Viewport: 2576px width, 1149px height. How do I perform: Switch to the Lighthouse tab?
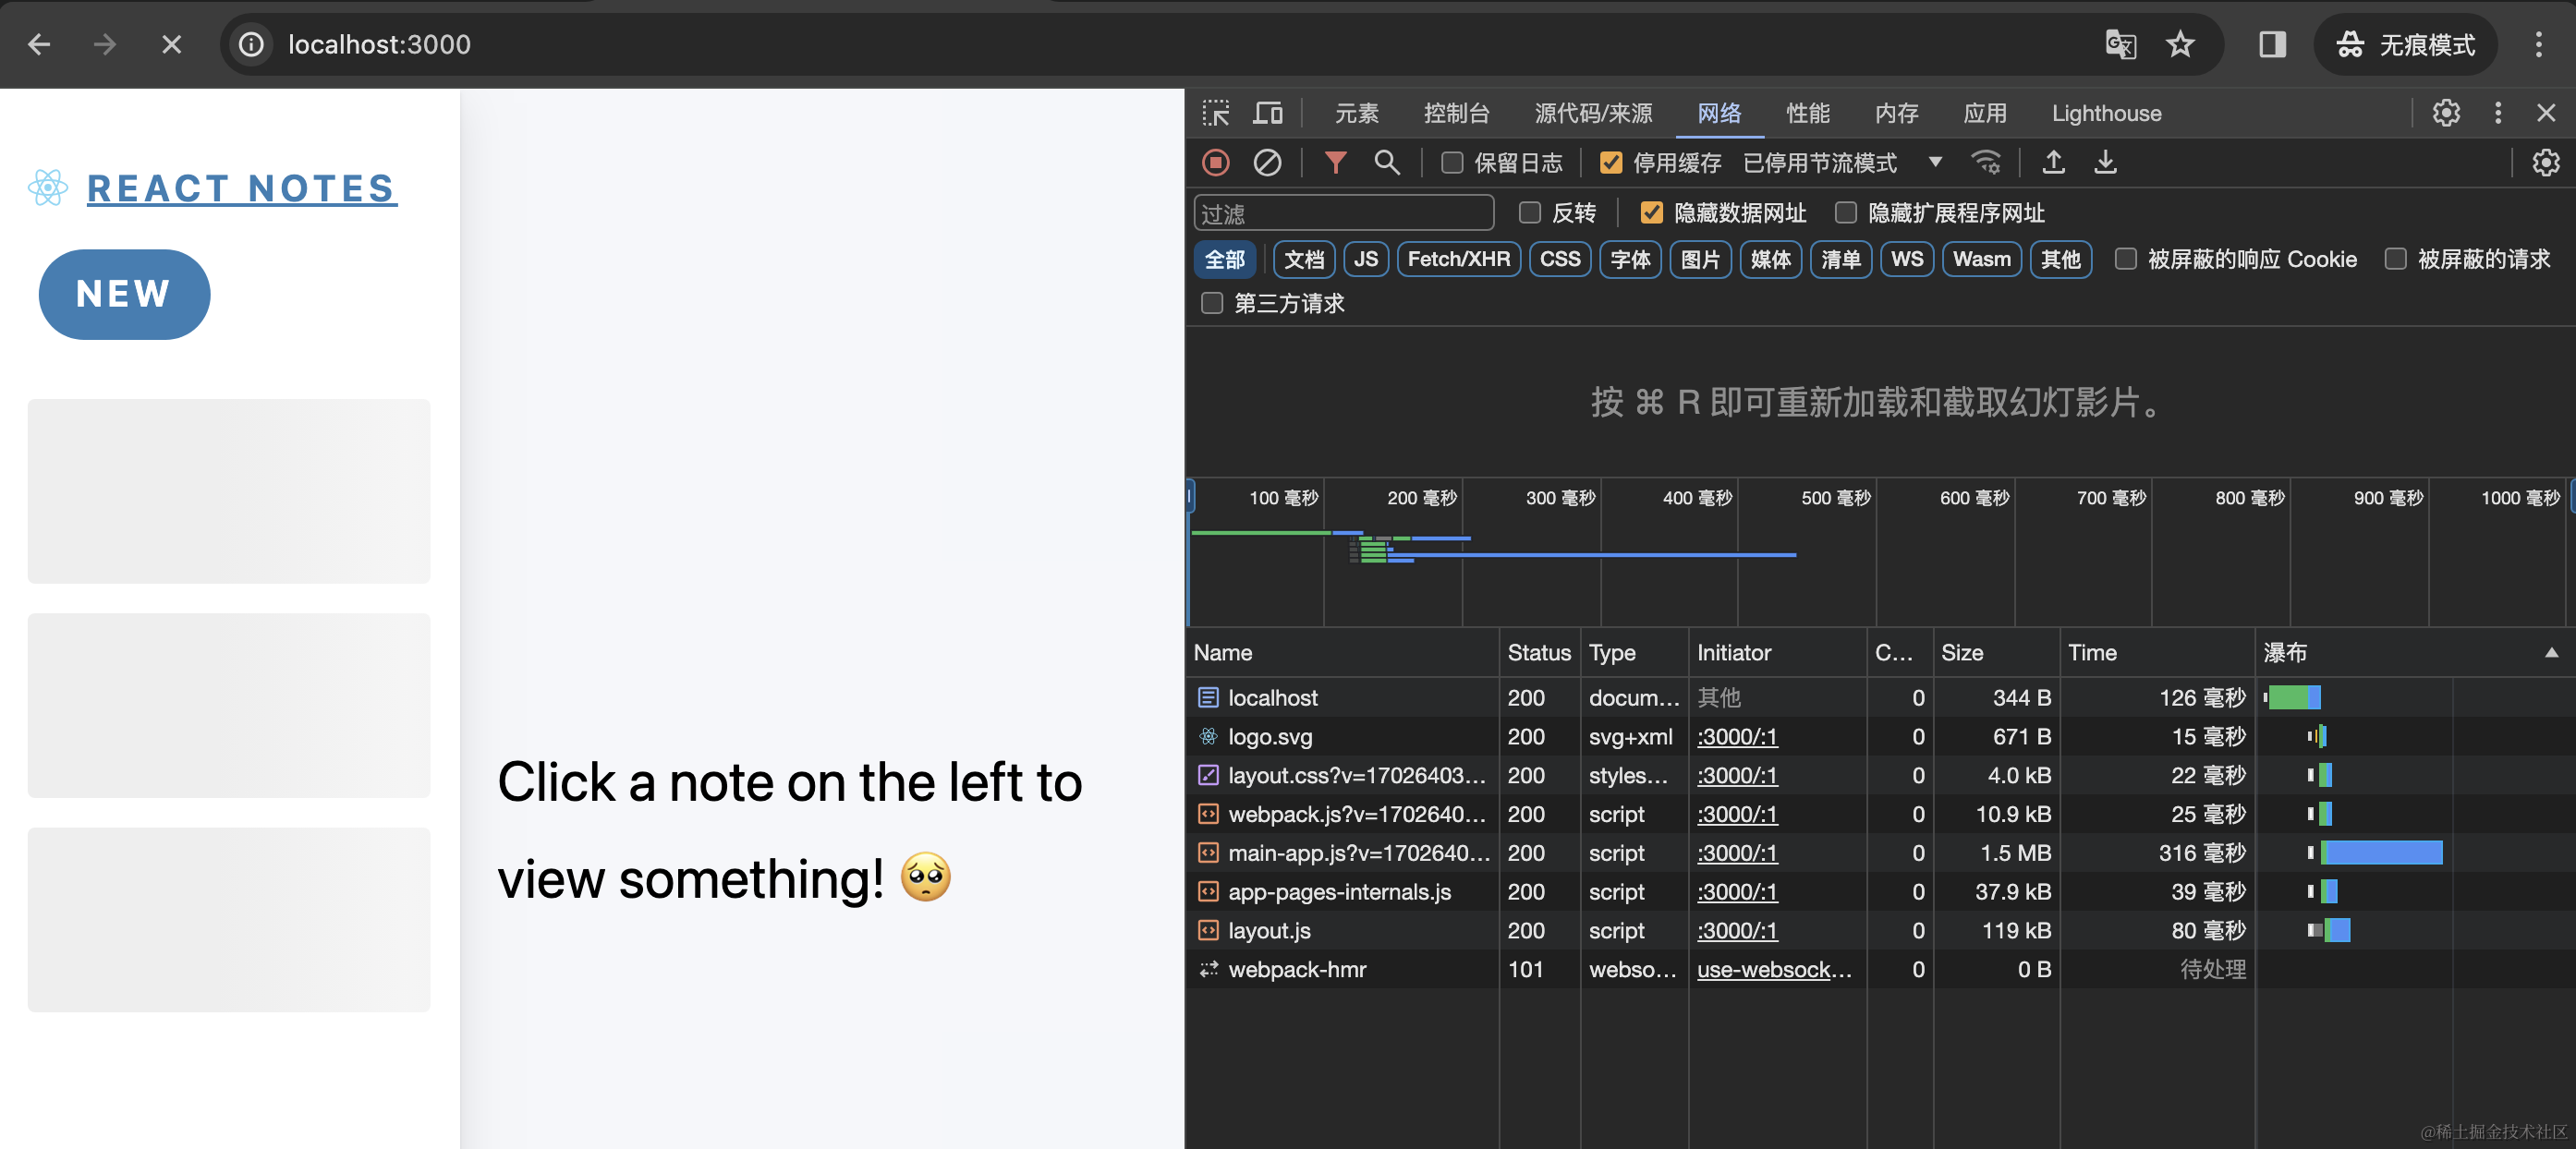[2106, 114]
